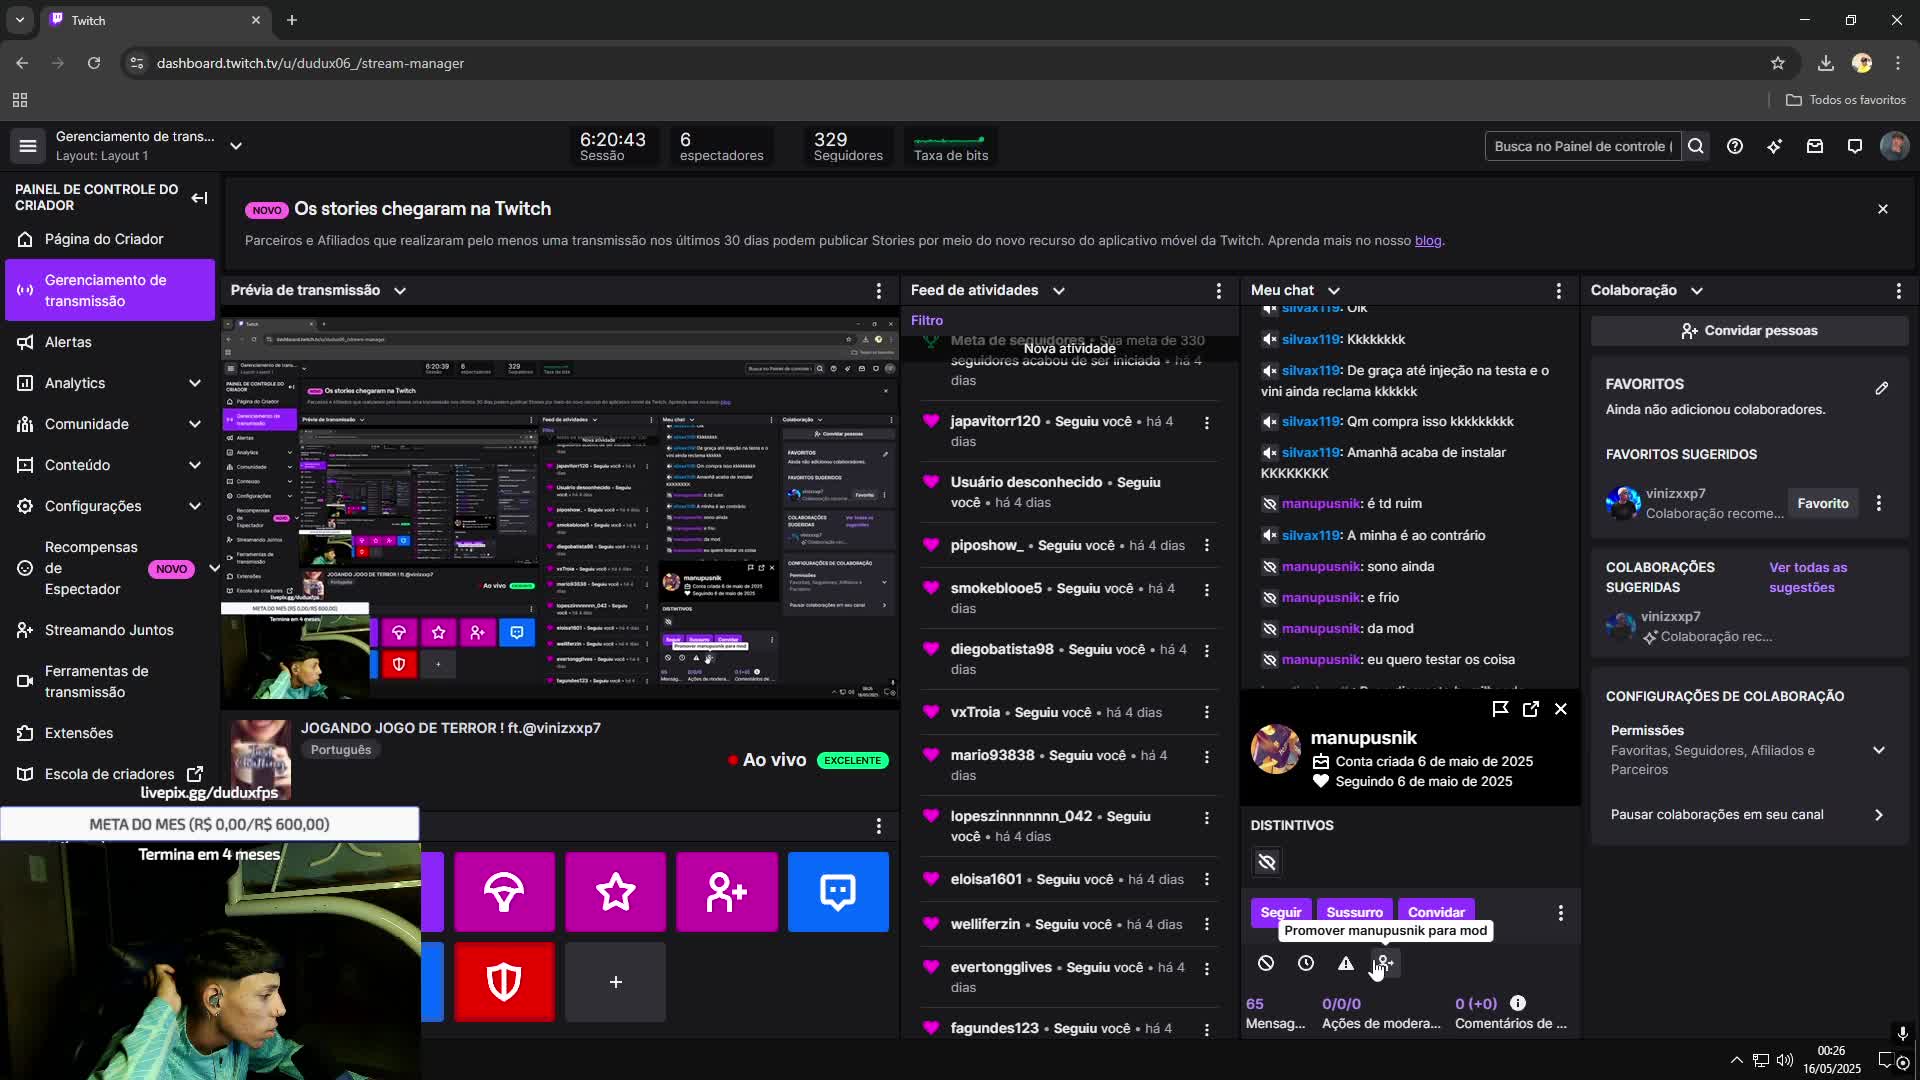Image resolution: width=1920 pixels, height=1080 pixels.
Task: Open Meu chat panel options menu
Action: pos(1558,291)
